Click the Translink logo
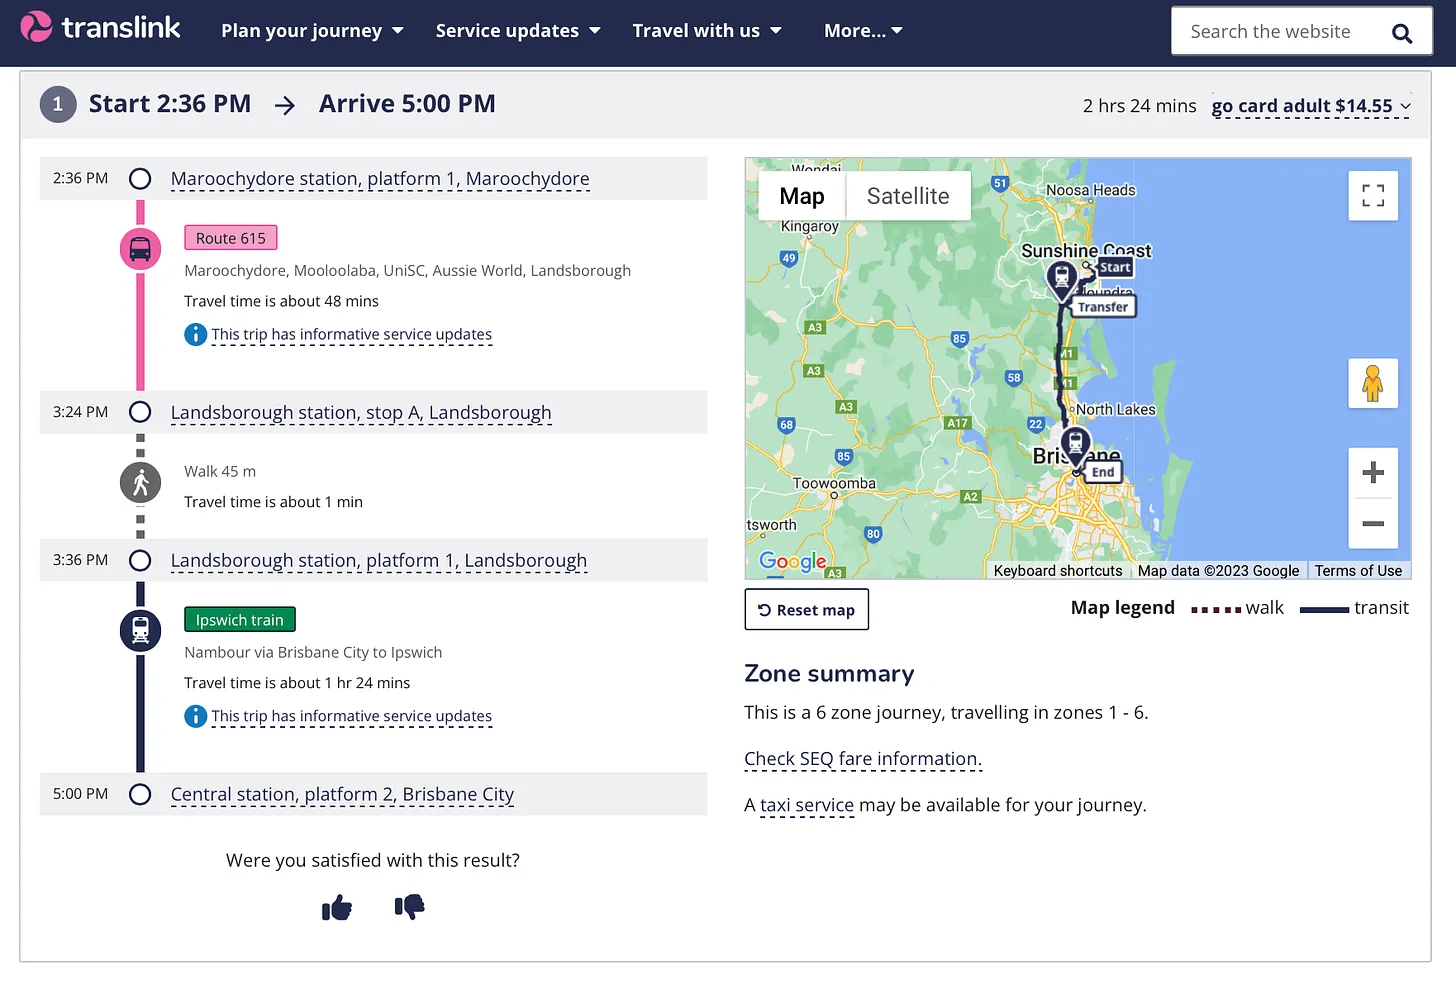 100,27
